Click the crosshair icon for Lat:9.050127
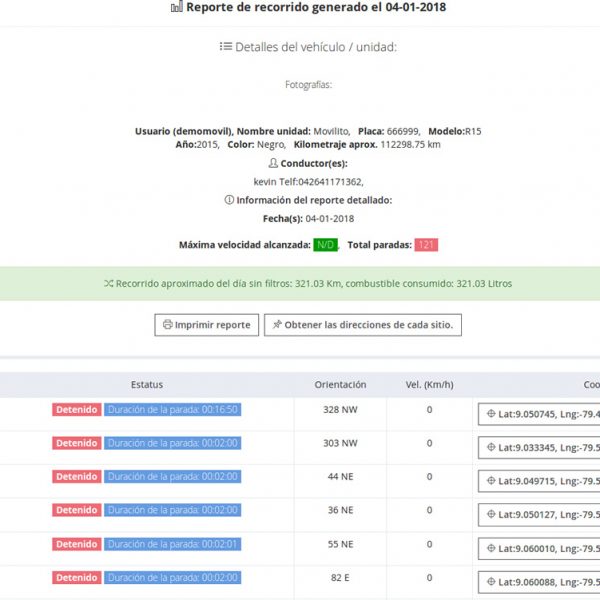The height and width of the screenshot is (600, 600). point(491,515)
